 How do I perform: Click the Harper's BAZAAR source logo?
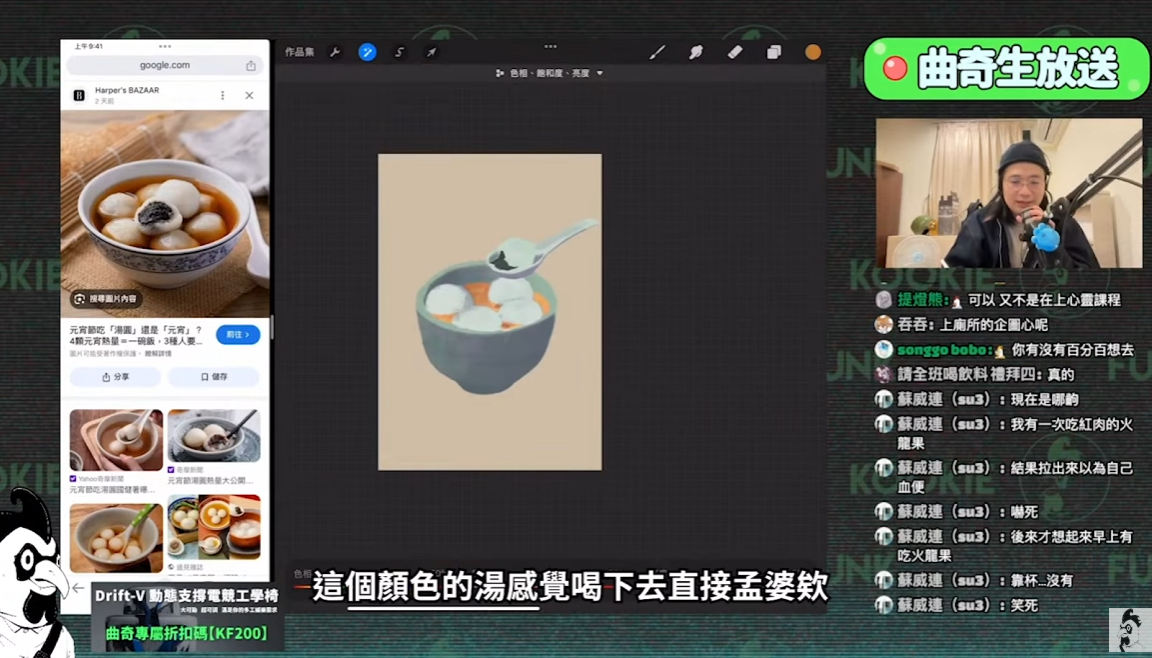(x=79, y=95)
